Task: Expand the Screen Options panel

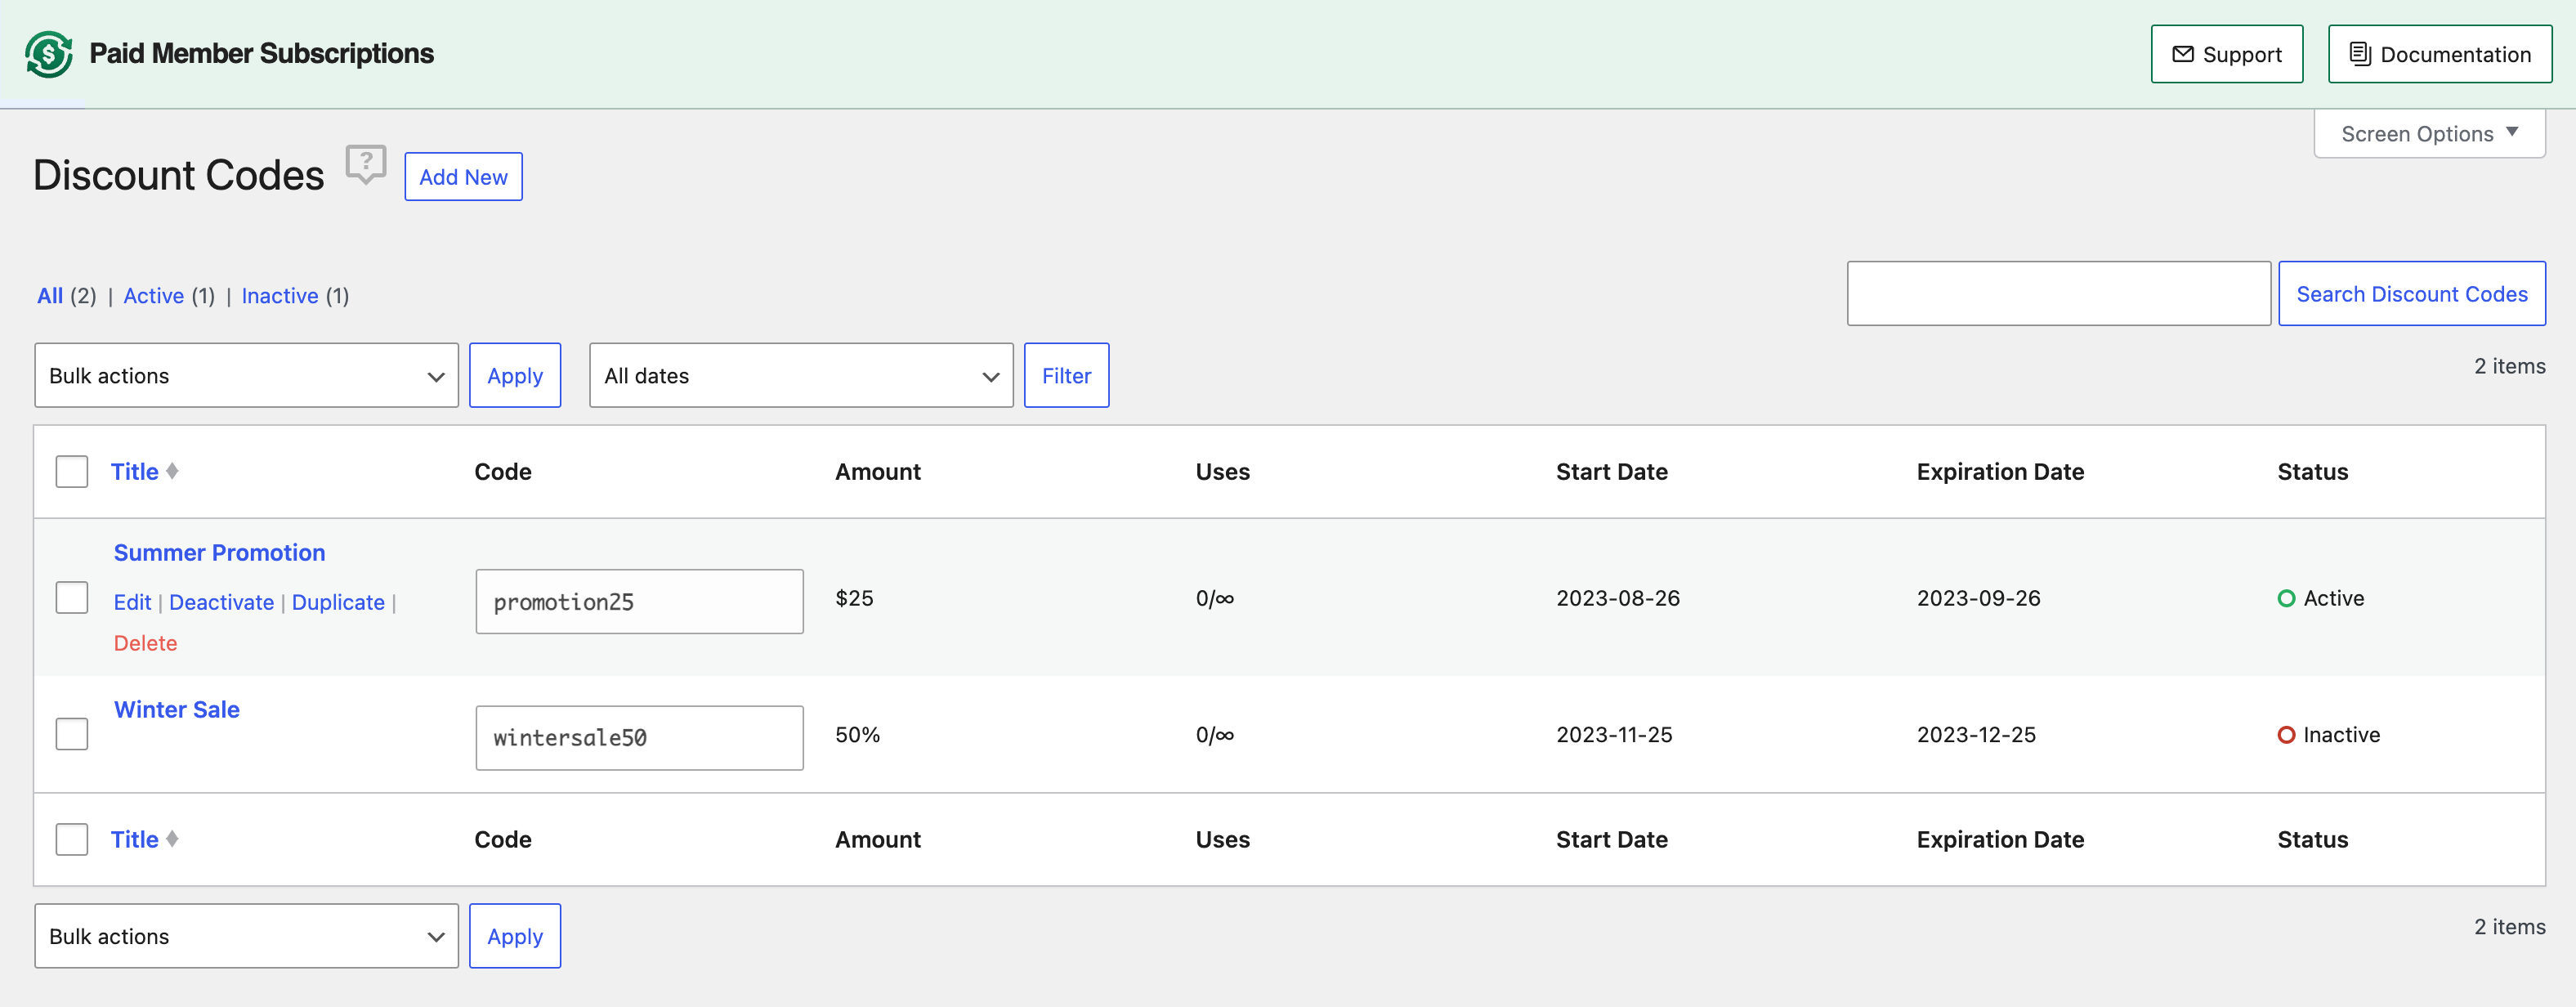Action: point(2429,134)
